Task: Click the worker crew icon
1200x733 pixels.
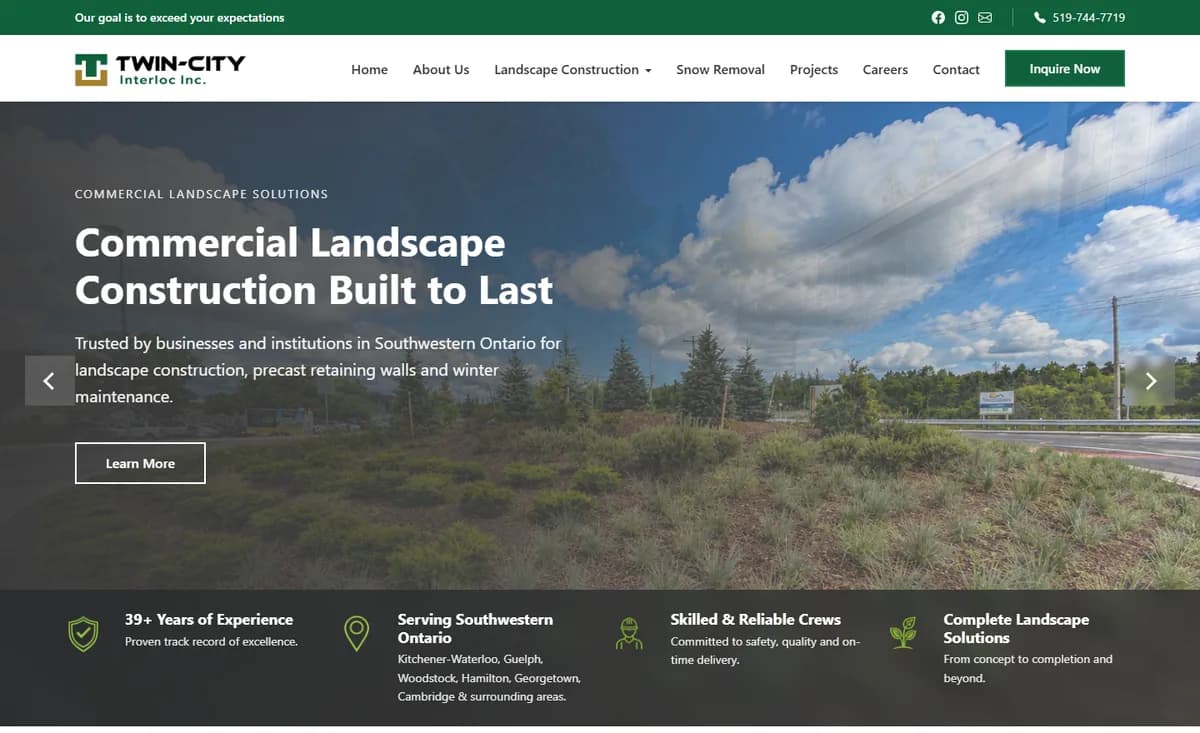Action: (629, 634)
